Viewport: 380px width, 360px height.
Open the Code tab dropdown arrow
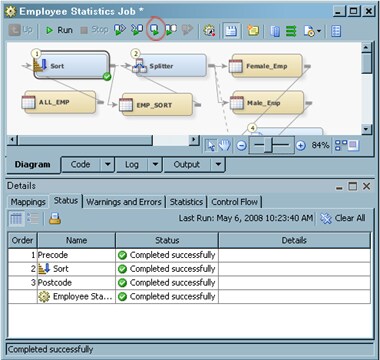[x=107, y=165]
